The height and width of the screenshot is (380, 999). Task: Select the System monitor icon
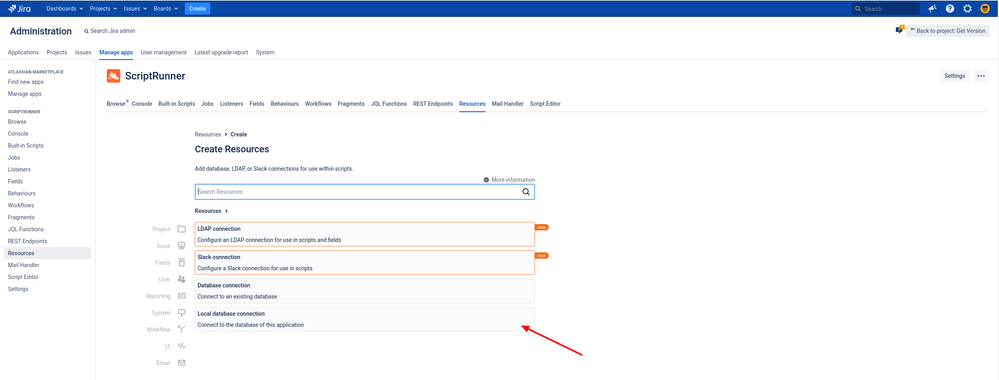point(182,312)
